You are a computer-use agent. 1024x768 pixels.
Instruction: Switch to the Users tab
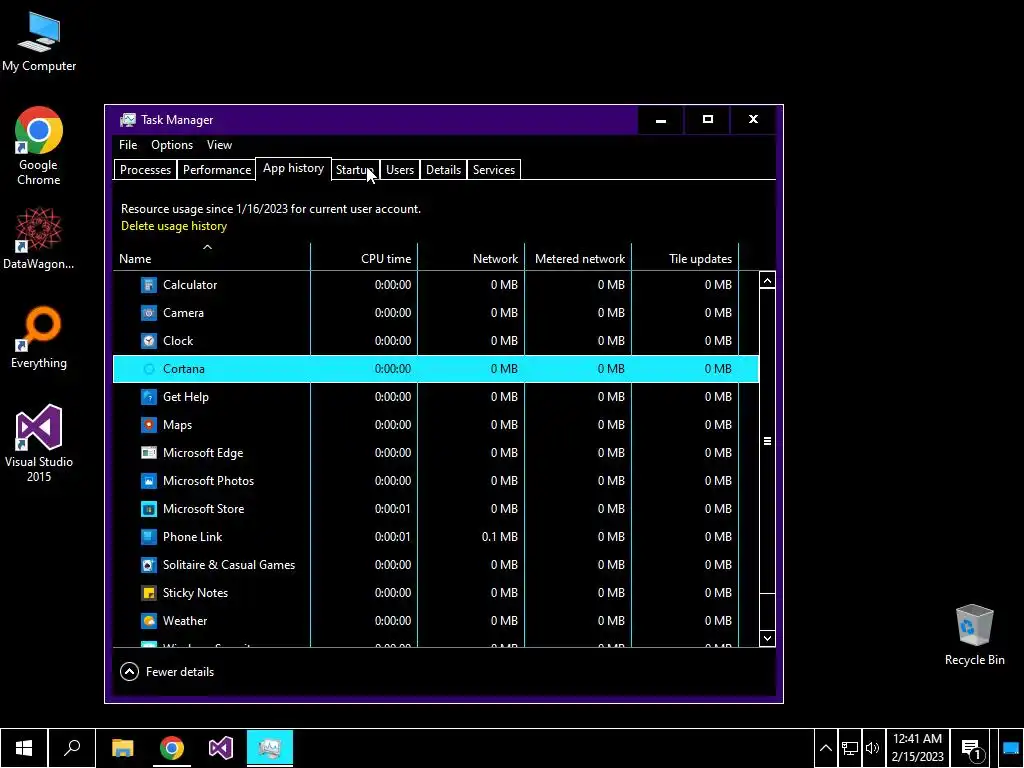coord(400,170)
